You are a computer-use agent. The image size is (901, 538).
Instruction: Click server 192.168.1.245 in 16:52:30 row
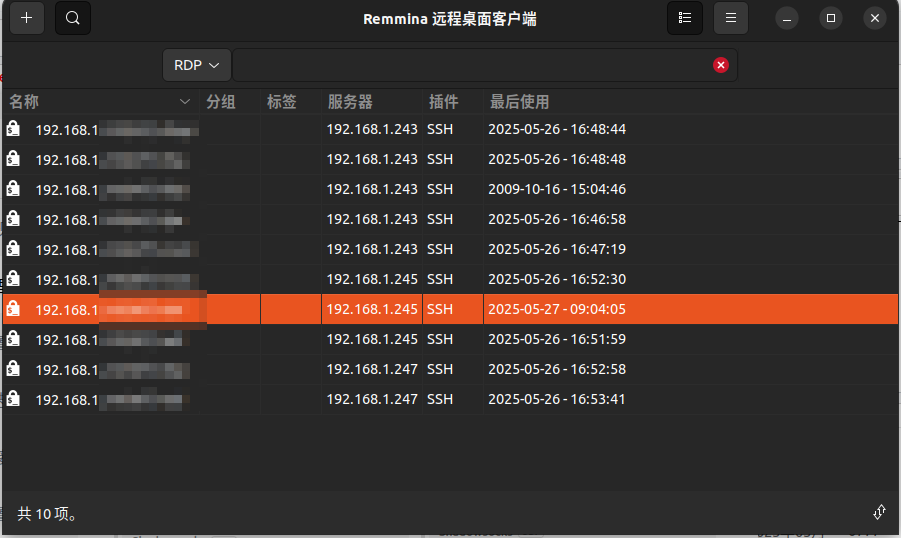(372, 279)
